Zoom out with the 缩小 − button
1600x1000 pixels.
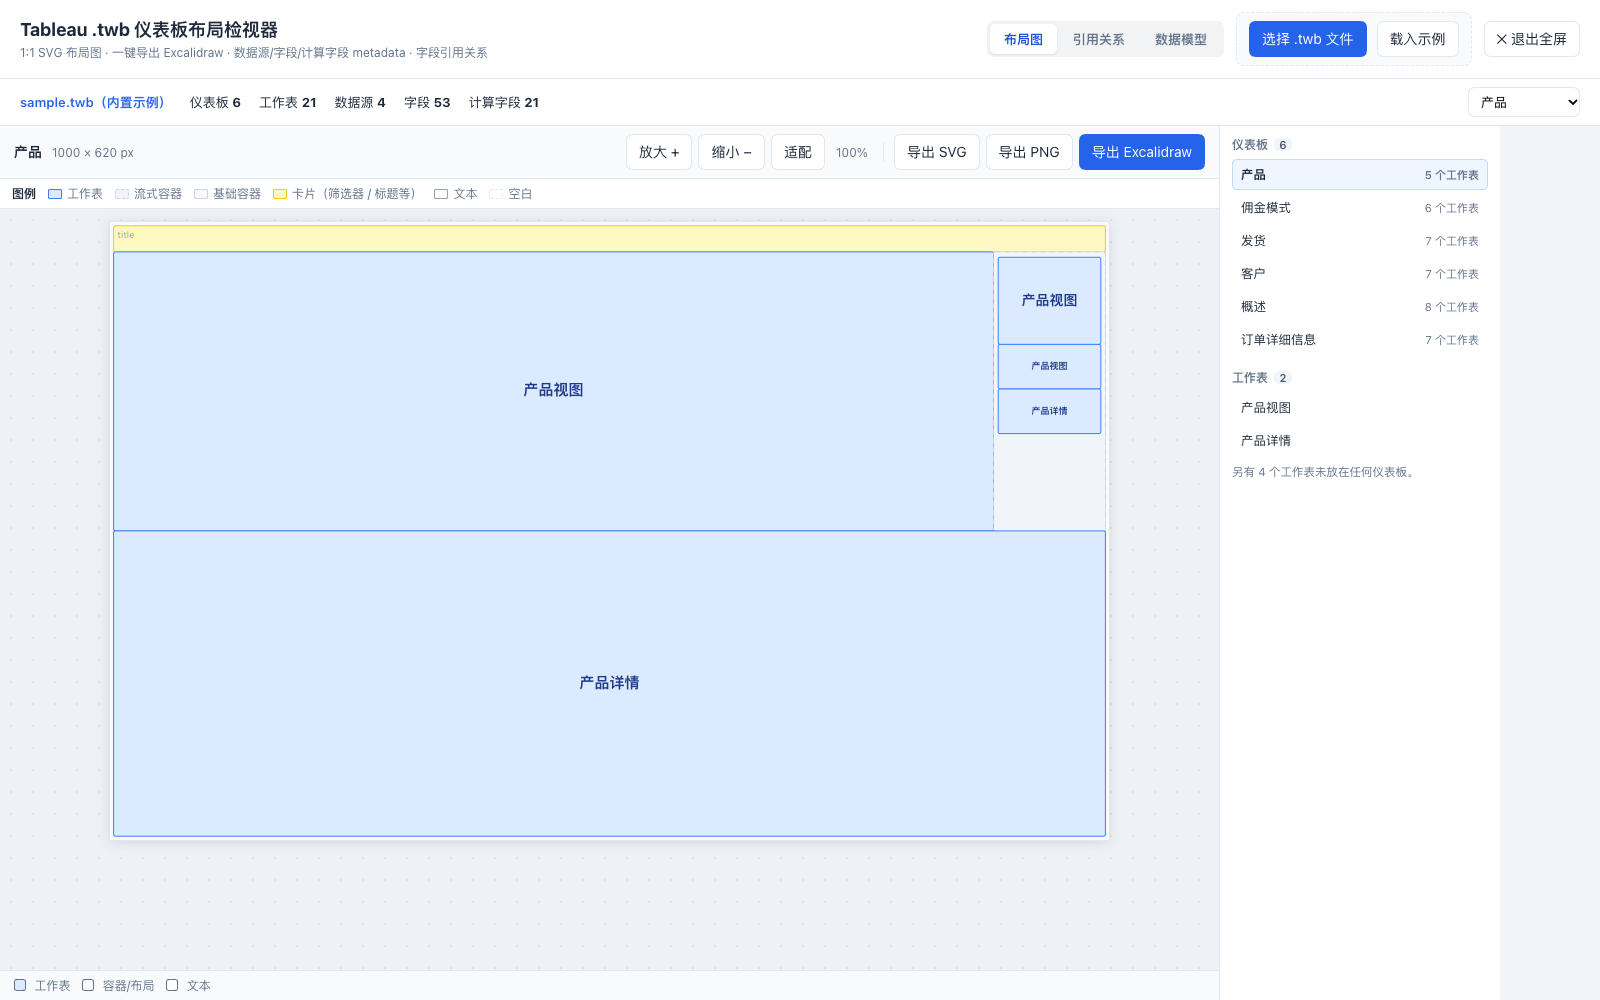[x=731, y=152]
